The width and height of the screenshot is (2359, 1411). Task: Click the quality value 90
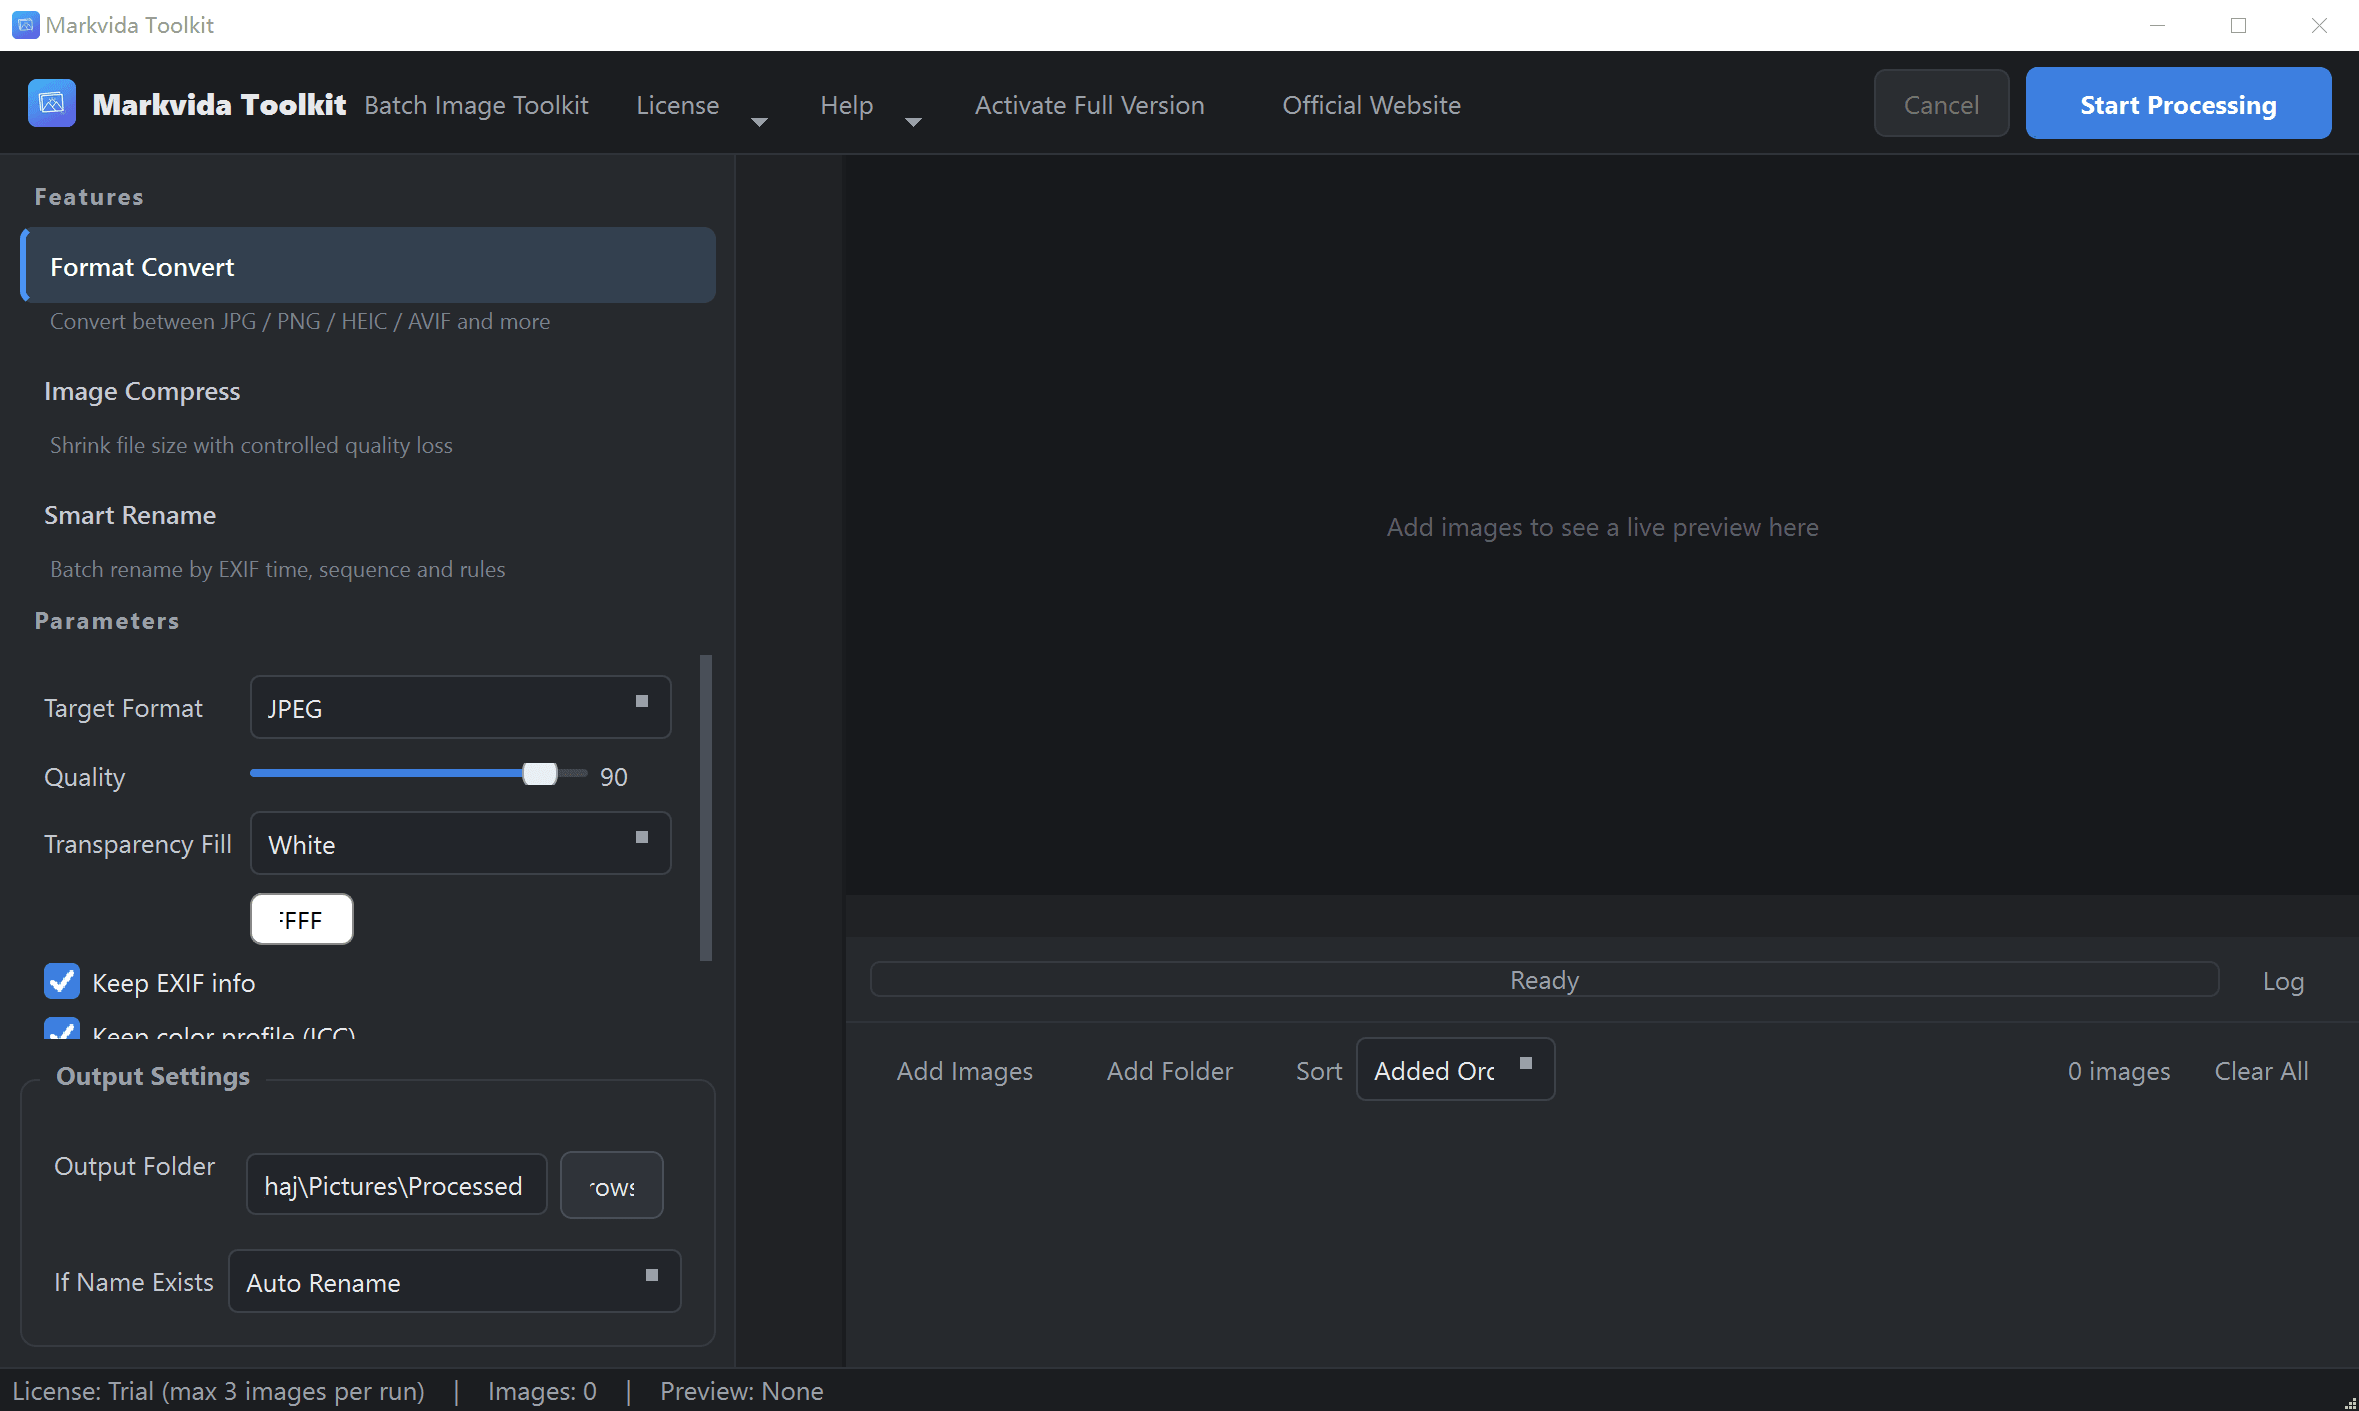coord(613,777)
